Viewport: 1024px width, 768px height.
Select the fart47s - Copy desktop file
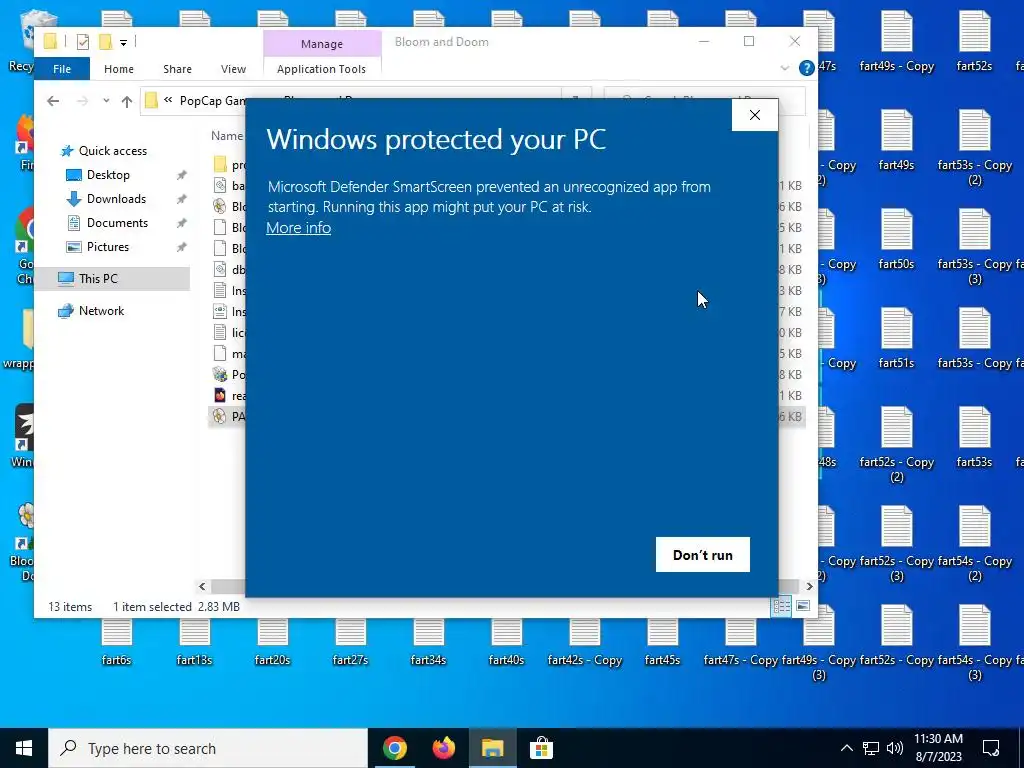[741, 642]
